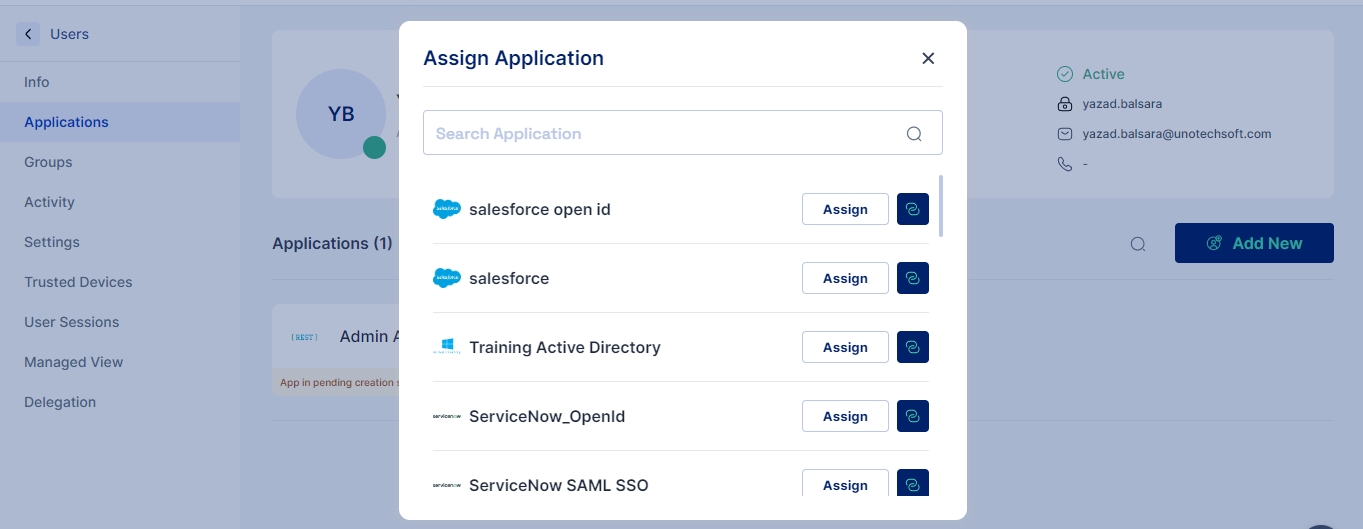Click the Search Application input field
This screenshot has width=1363, height=529.
(x=660, y=133)
